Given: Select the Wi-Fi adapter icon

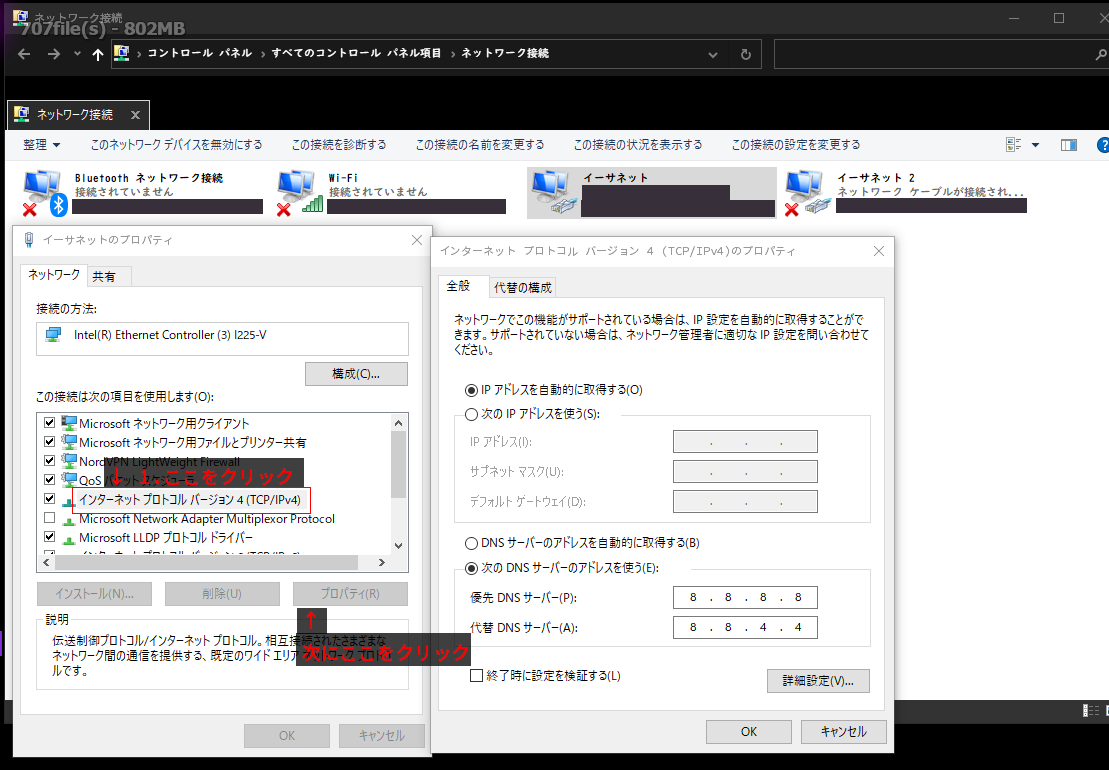Looking at the screenshot, I should coord(299,192).
